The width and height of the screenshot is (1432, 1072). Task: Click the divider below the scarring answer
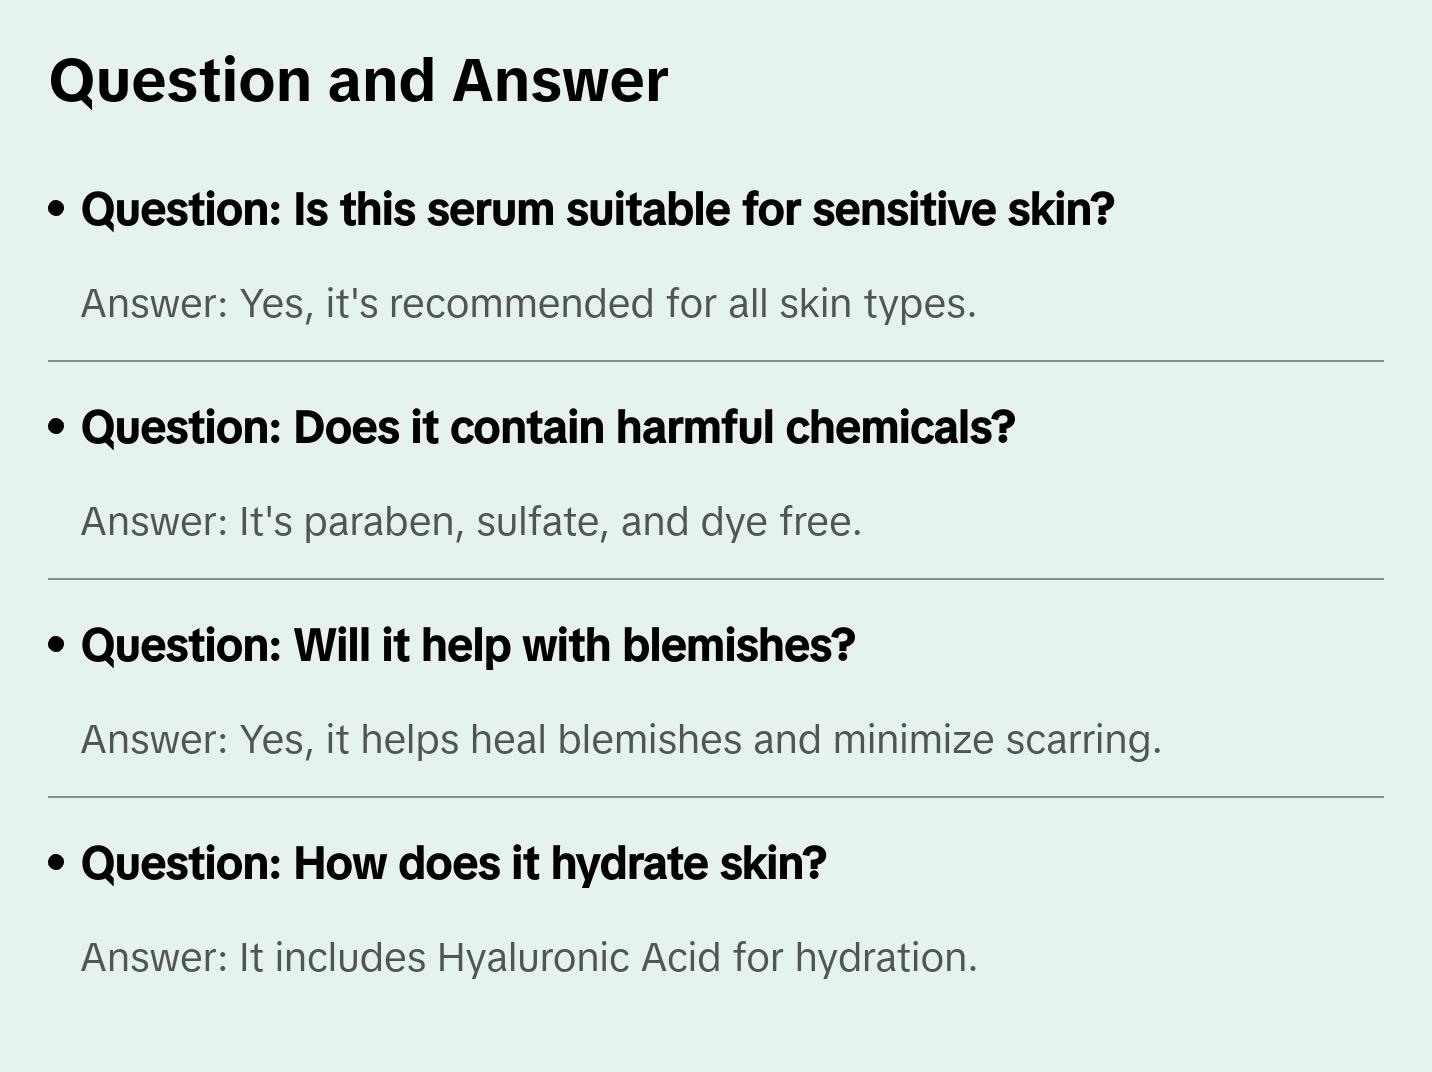[716, 797]
